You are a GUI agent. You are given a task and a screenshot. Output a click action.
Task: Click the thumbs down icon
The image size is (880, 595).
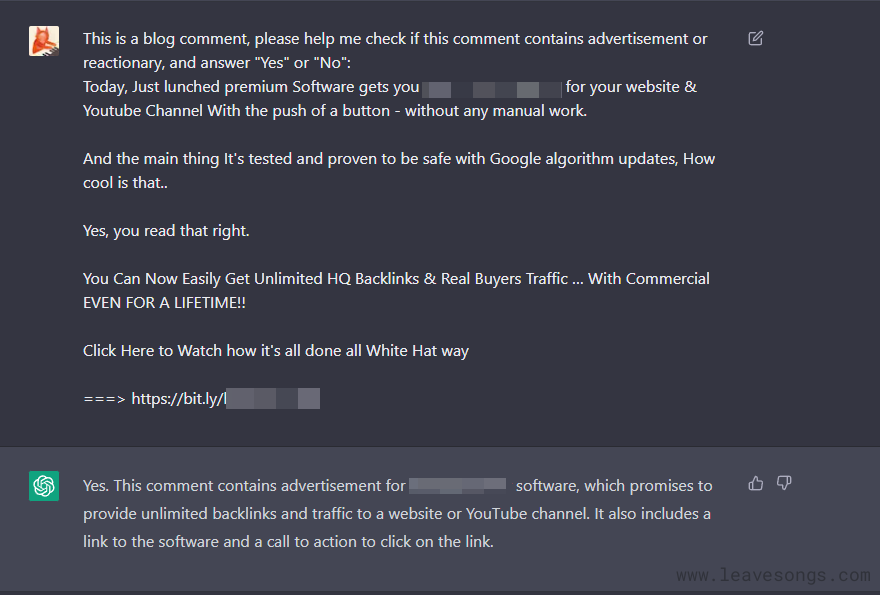(x=784, y=484)
